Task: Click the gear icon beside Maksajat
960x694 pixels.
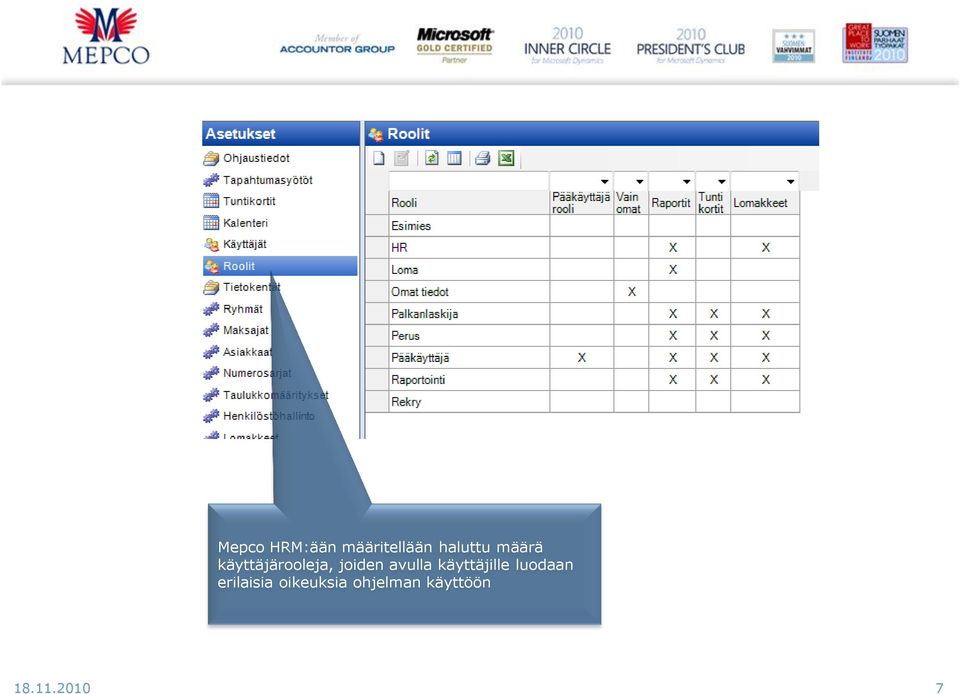Action: pyautogui.click(x=211, y=330)
